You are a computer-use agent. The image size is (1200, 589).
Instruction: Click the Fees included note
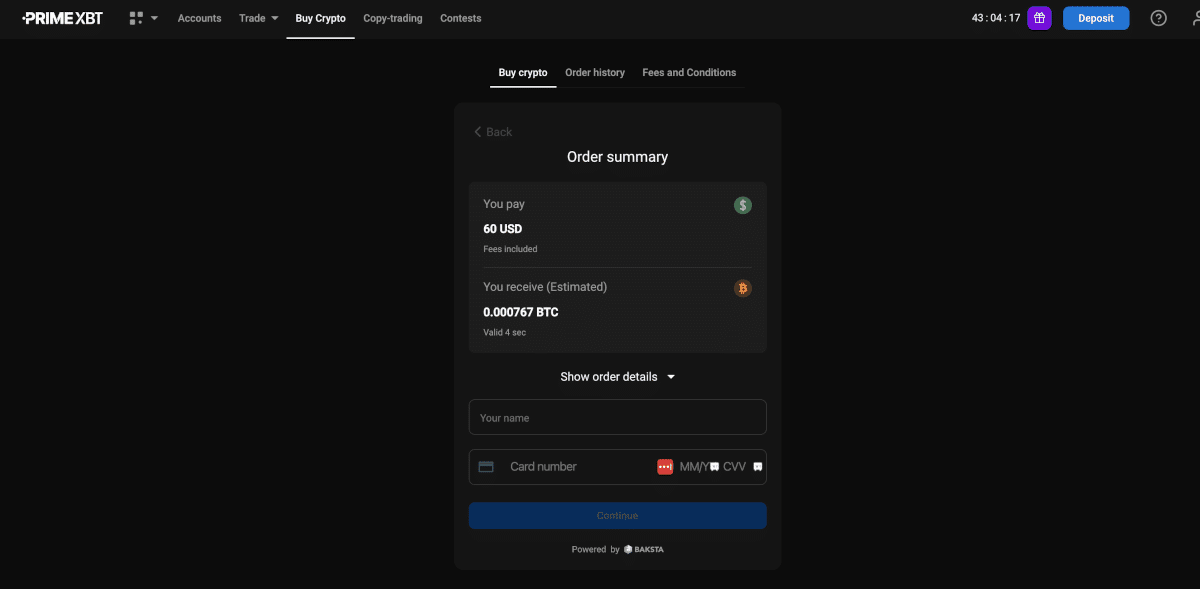(510, 249)
